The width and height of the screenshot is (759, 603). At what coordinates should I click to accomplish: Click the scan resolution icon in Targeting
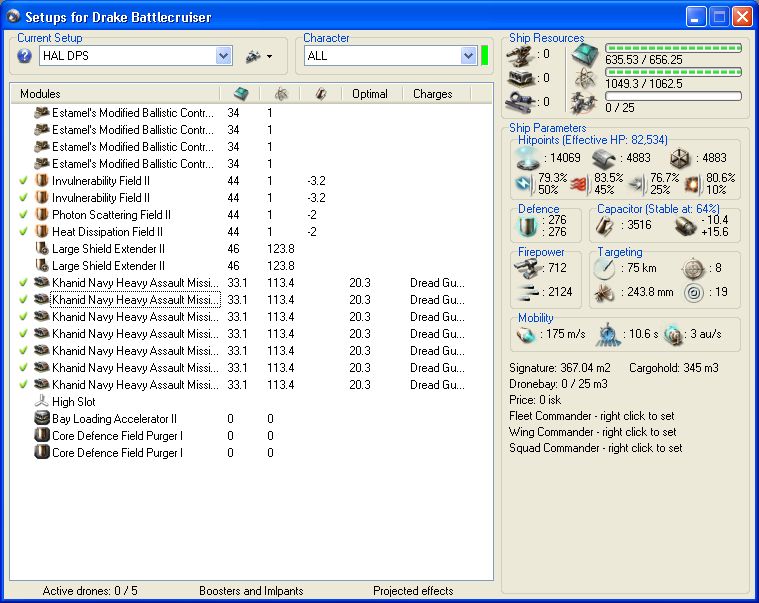click(604, 293)
